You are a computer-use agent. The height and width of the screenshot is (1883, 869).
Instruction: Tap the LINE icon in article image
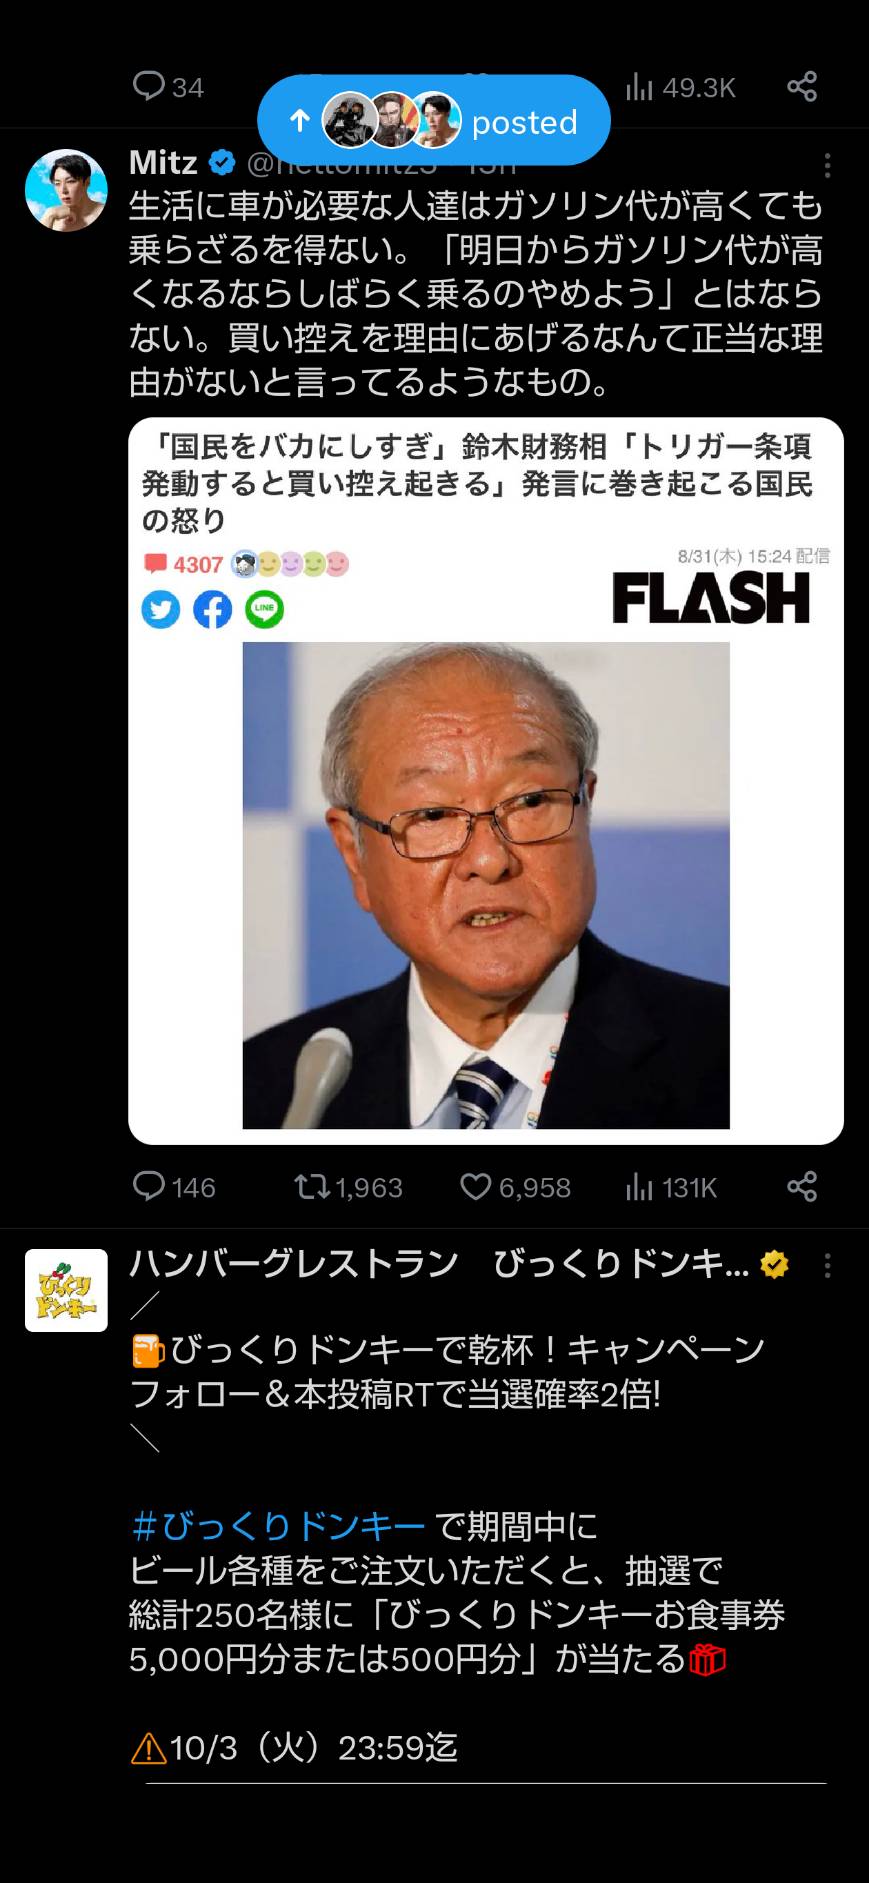click(264, 609)
